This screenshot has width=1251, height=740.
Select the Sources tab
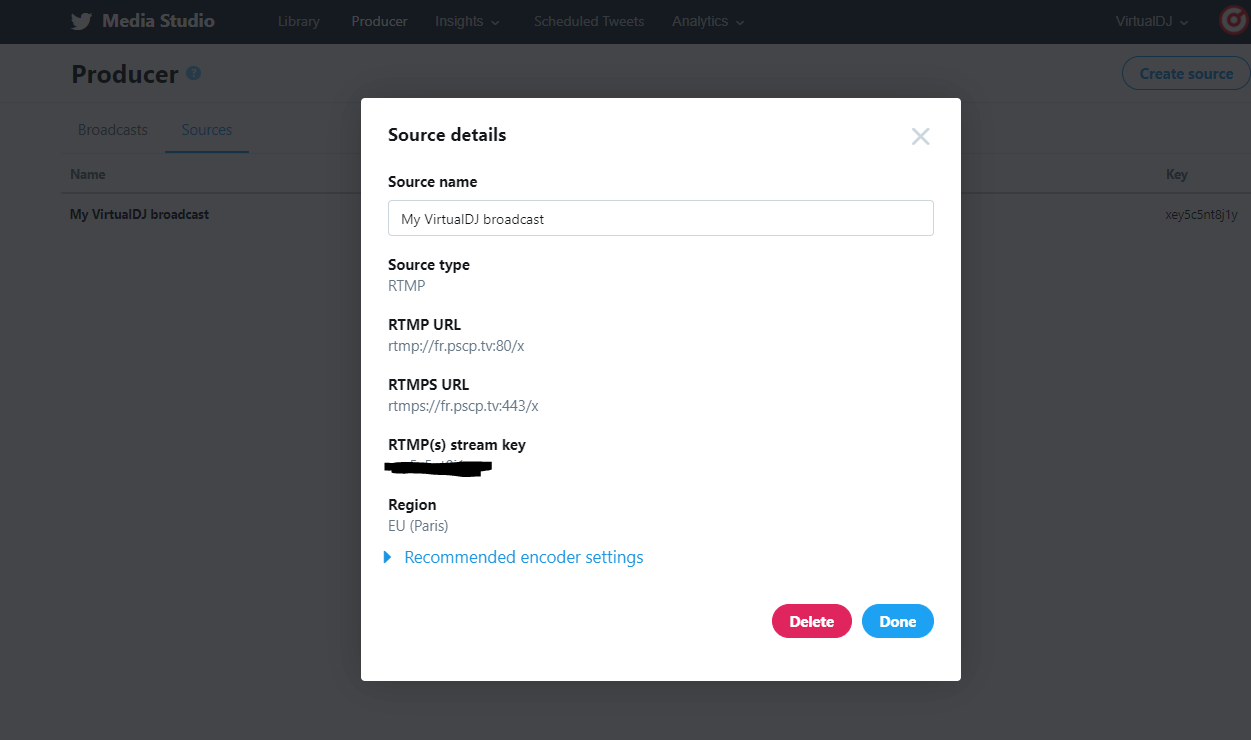pyautogui.click(x=207, y=130)
